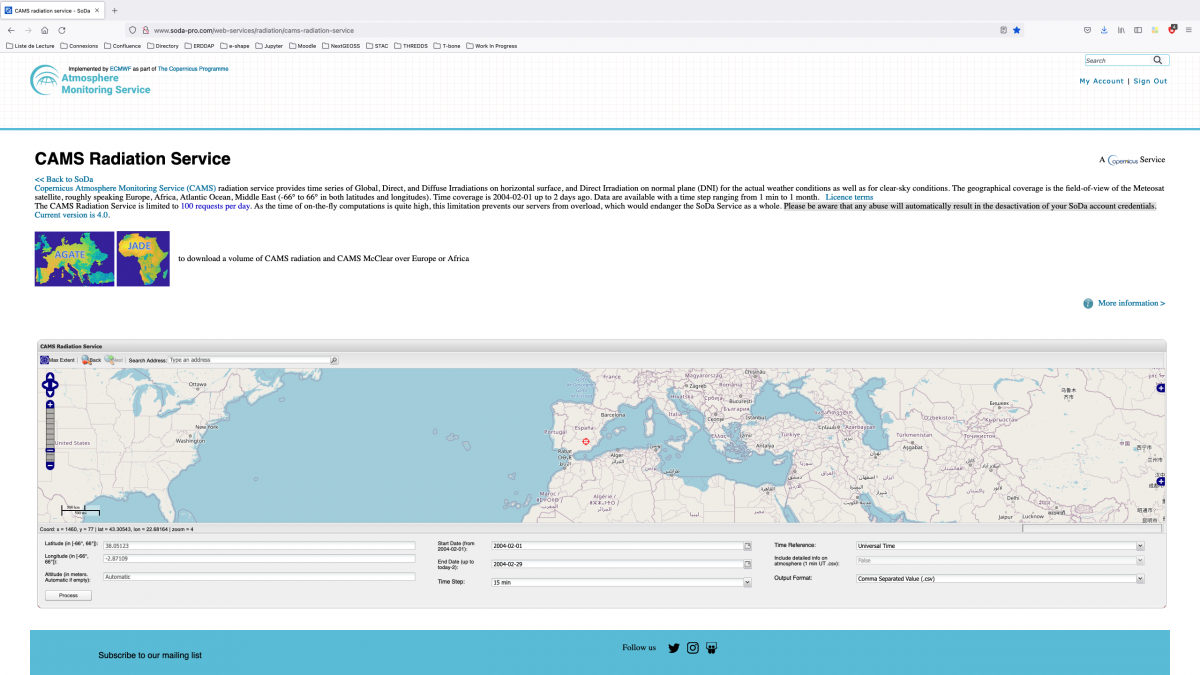The height and width of the screenshot is (675, 1200).
Task: Open the ERDDAP bookmarks folder
Action: (x=200, y=45)
